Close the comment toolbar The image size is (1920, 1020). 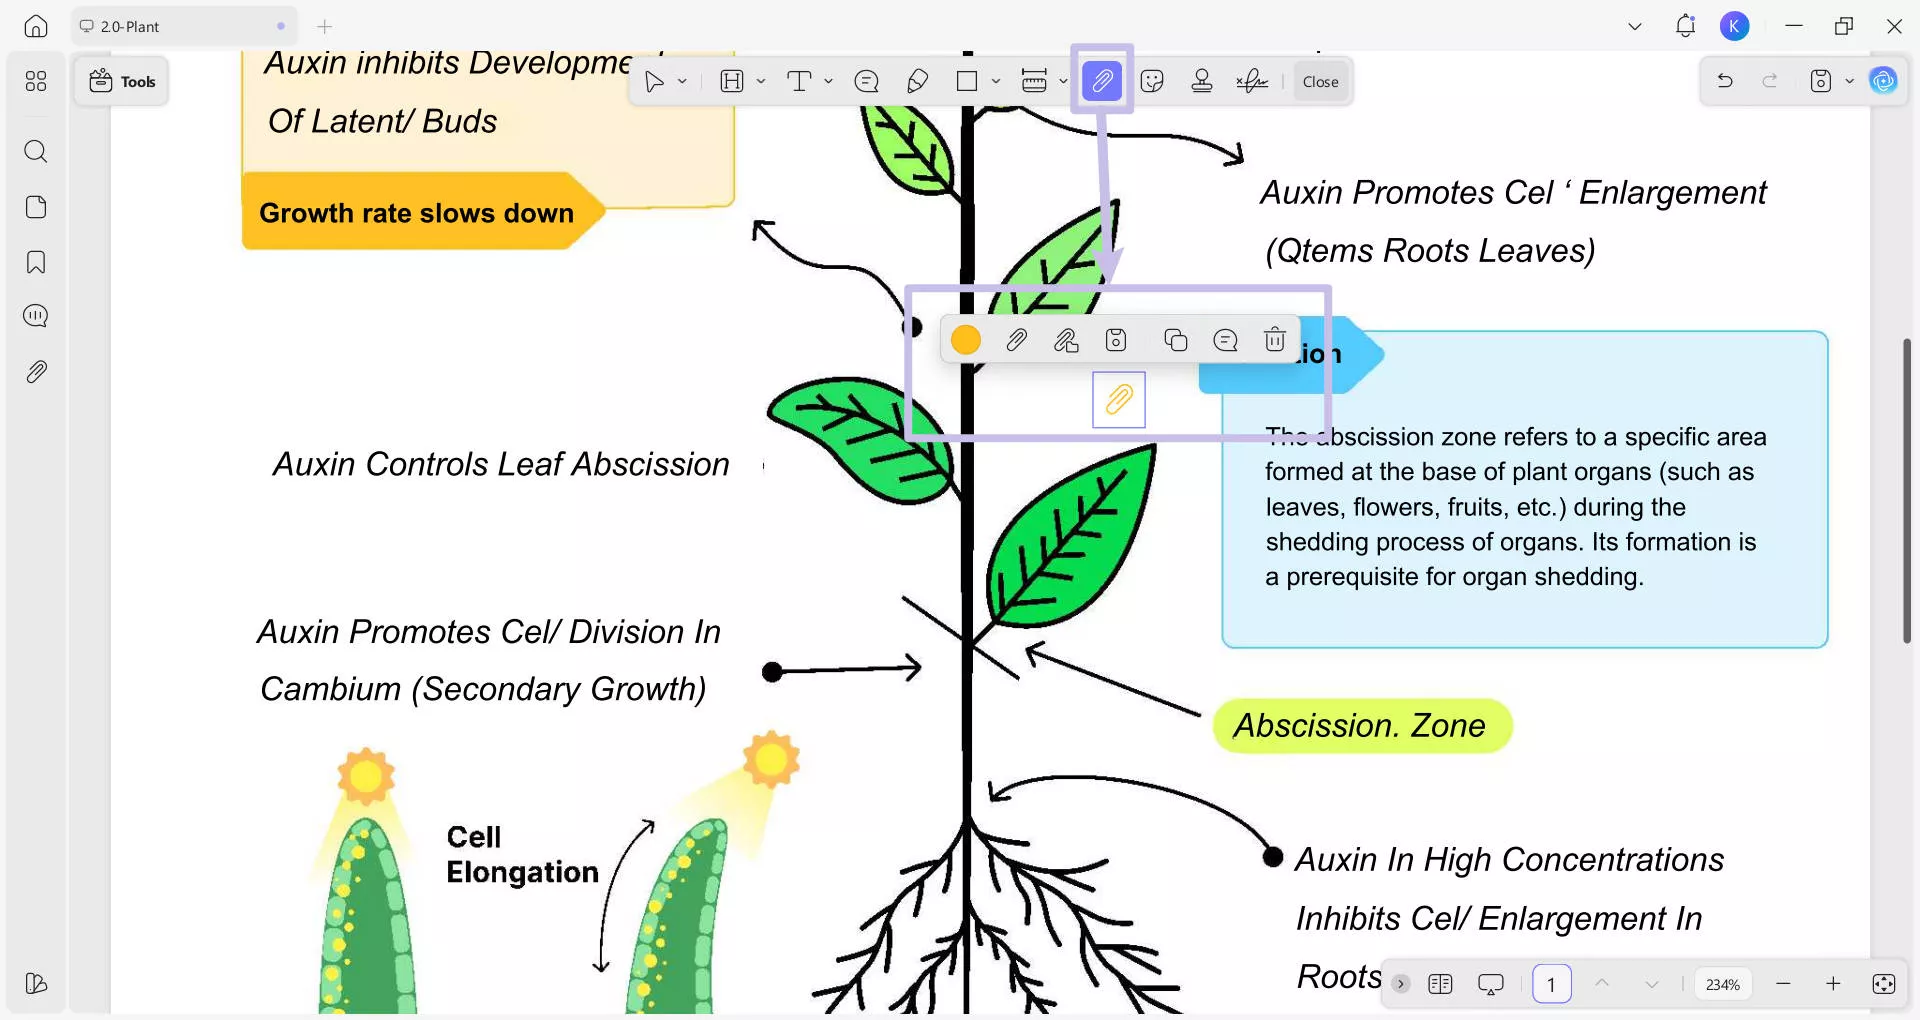click(1320, 82)
